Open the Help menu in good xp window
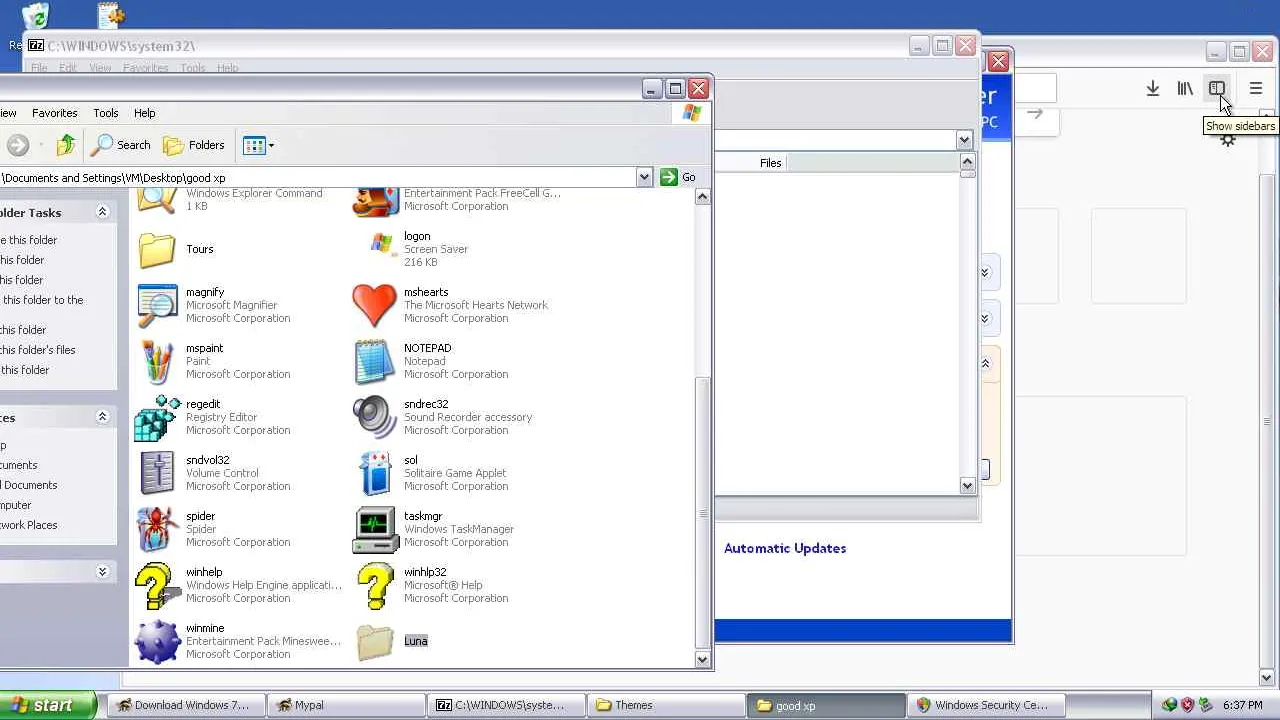This screenshot has width=1280, height=720. pos(144,113)
